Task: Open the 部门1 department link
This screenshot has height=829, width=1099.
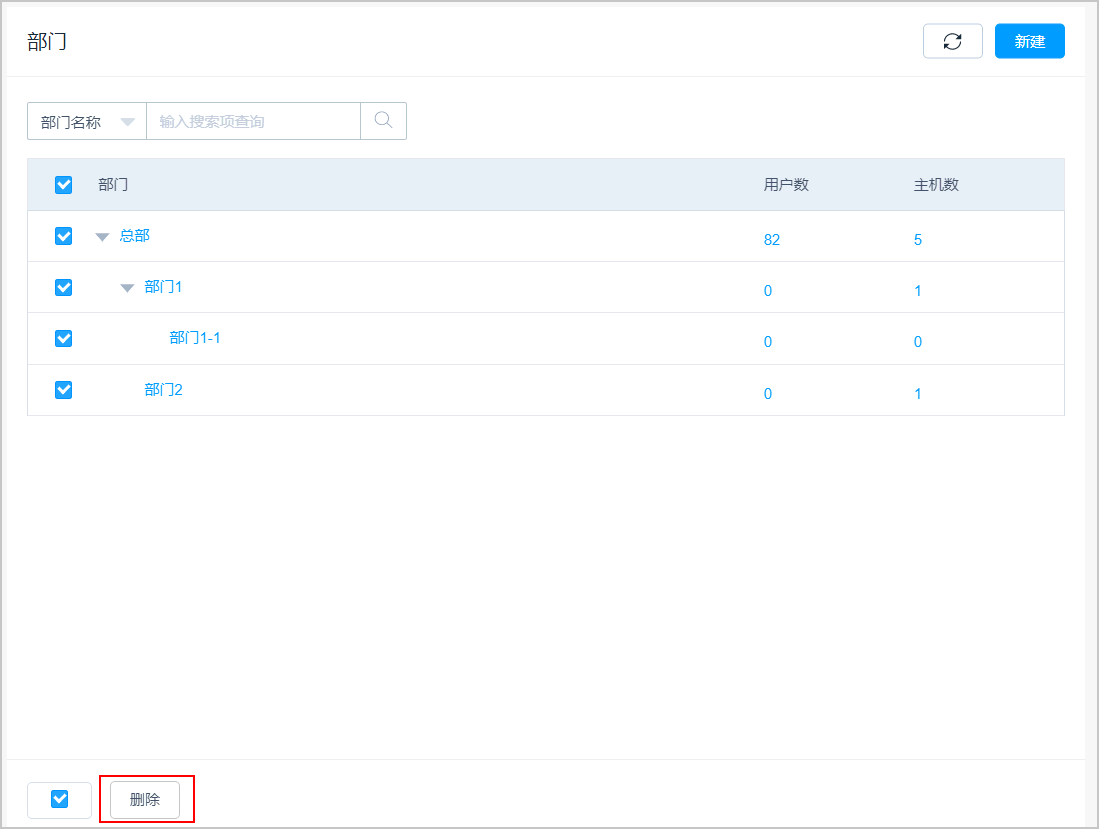Action: 163,287
